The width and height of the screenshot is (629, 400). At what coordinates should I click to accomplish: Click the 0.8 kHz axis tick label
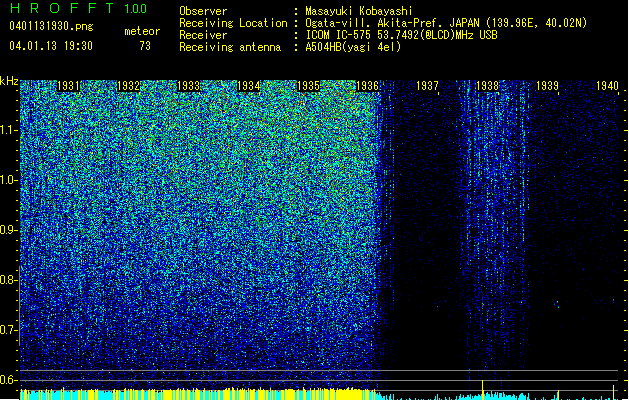9,280
